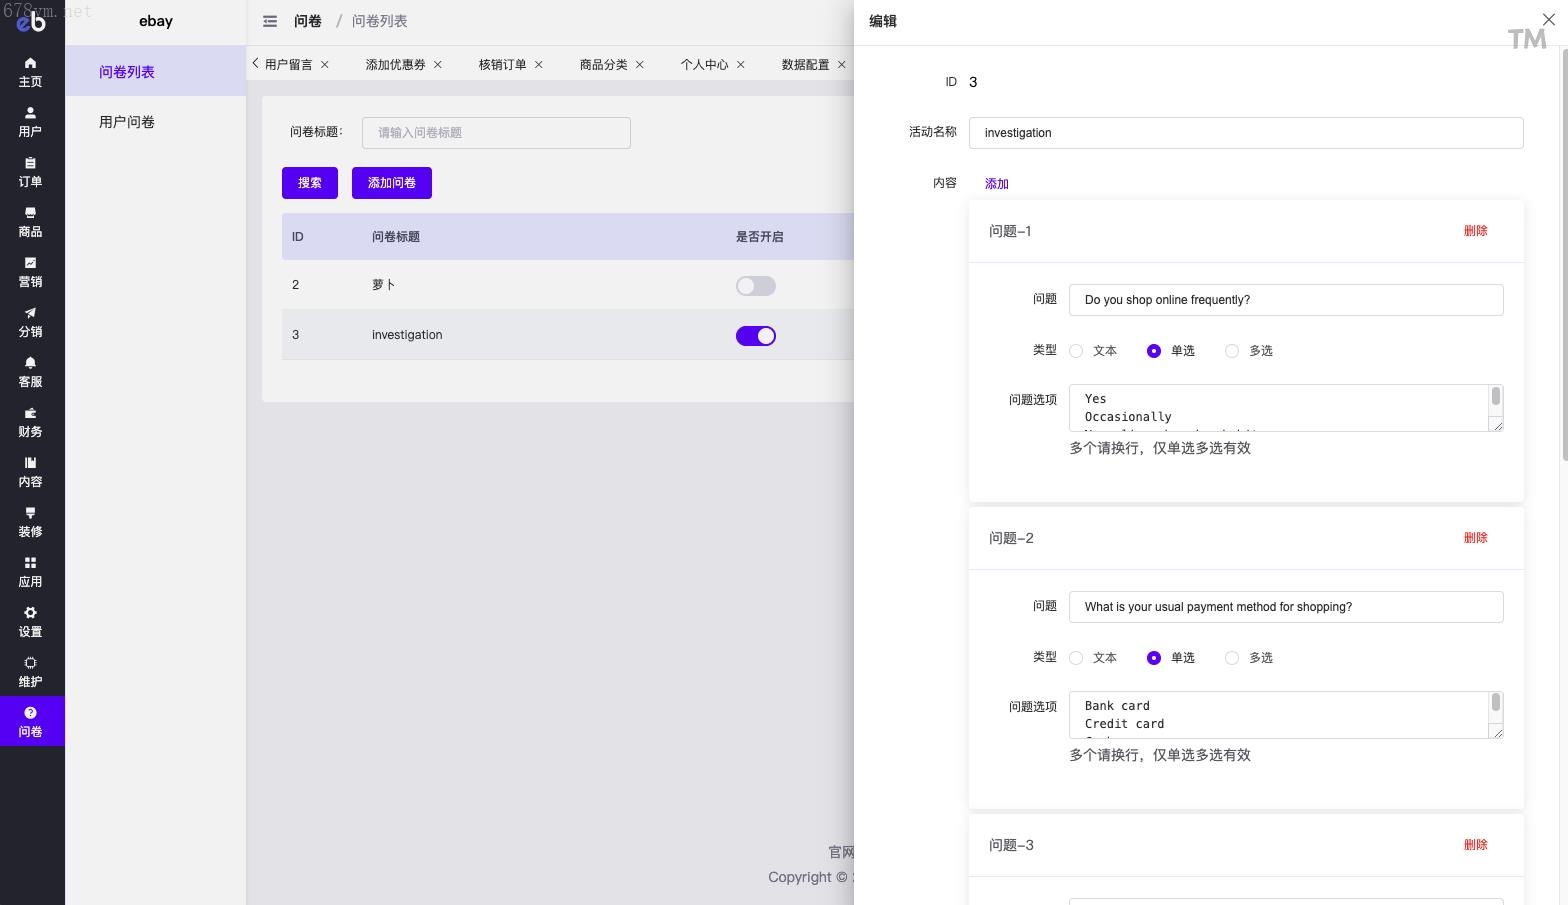Click the 添加问卷 button
1568x905 pixels.
coord(391,183)
